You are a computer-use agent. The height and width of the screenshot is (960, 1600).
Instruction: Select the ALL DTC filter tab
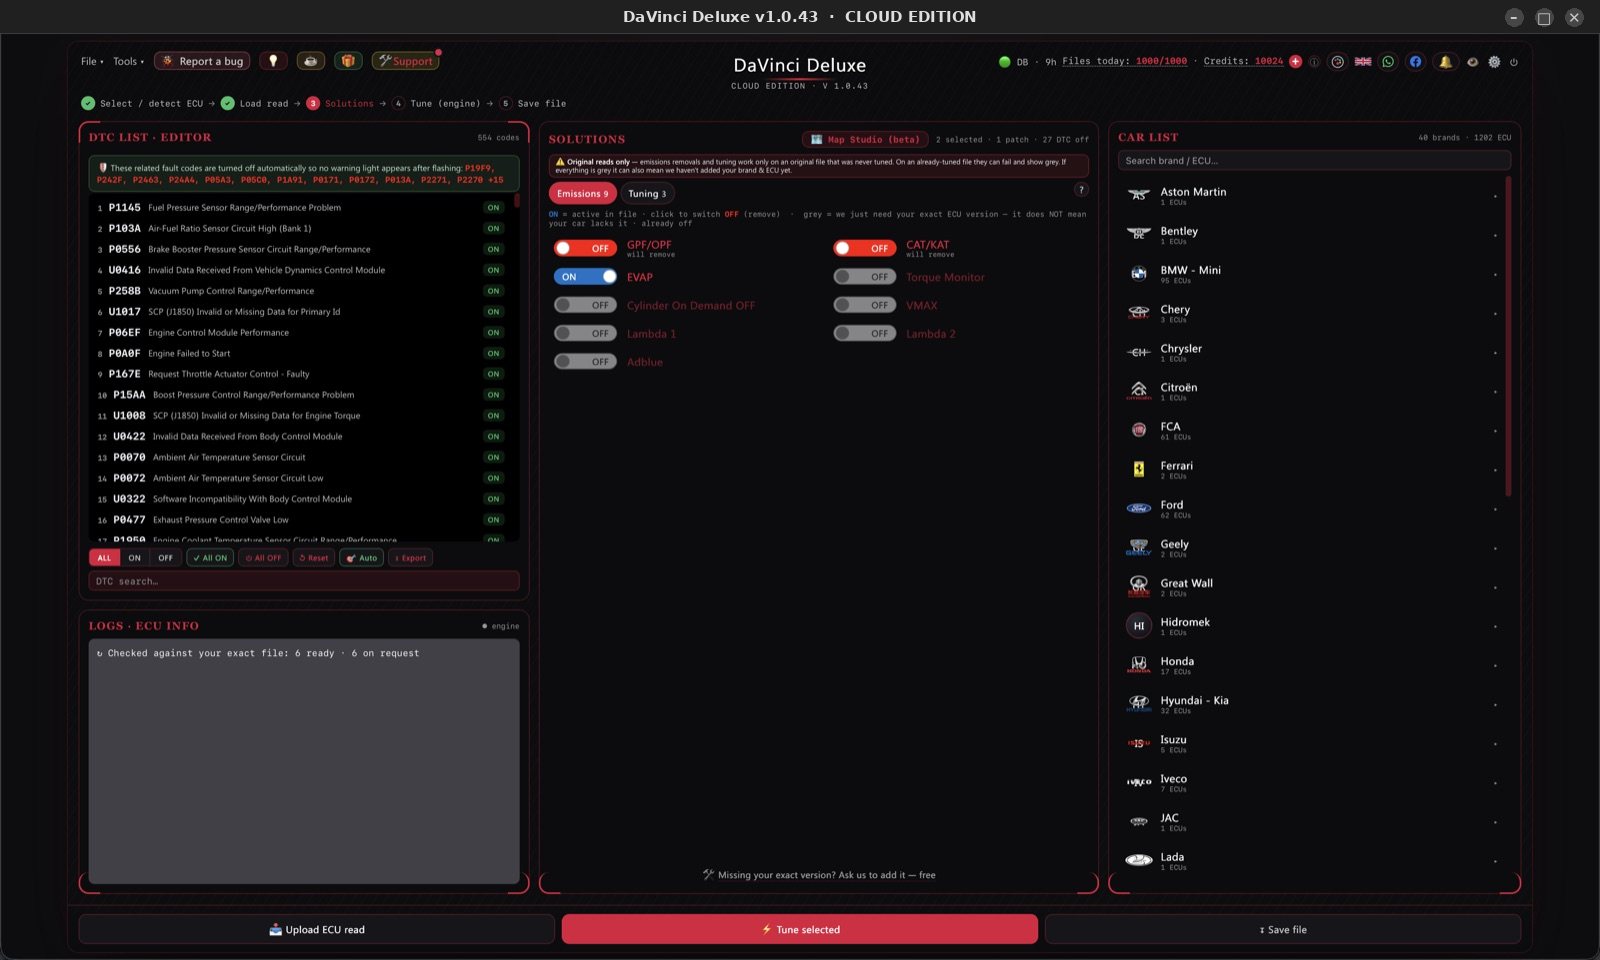tap(104, 558)
